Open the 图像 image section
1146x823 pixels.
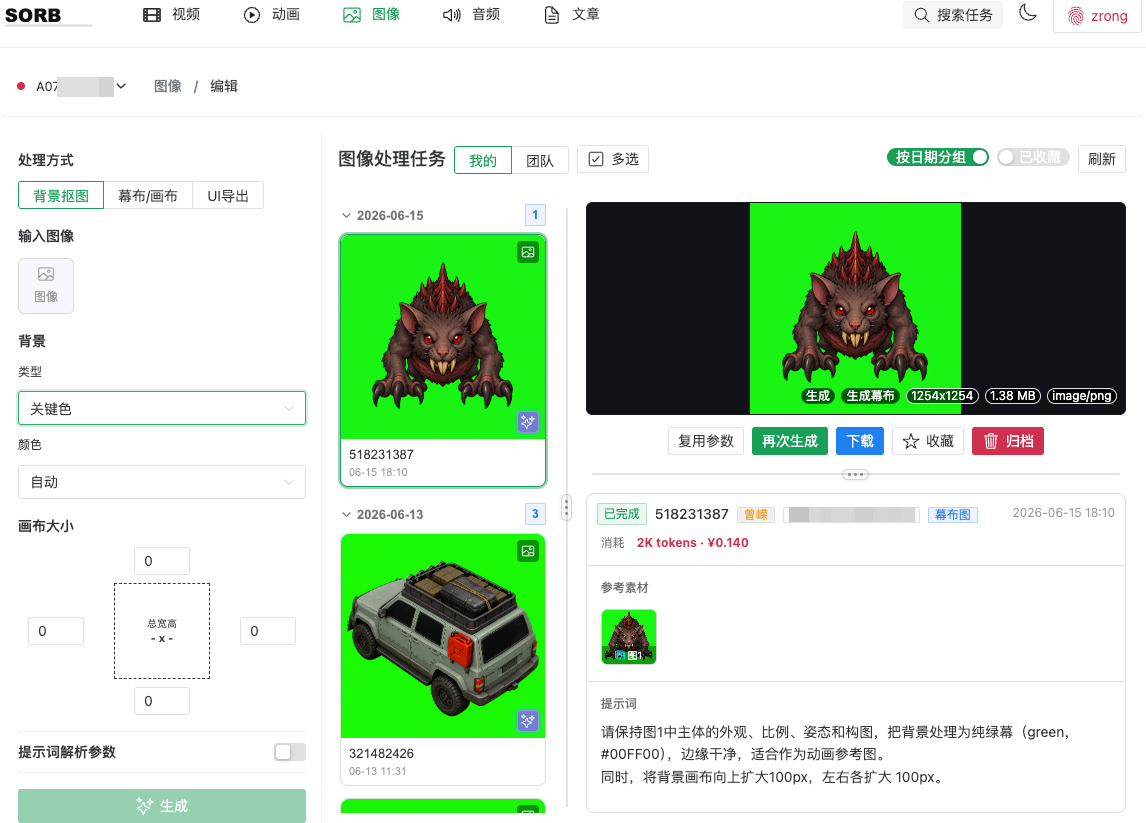pos(371,15)
